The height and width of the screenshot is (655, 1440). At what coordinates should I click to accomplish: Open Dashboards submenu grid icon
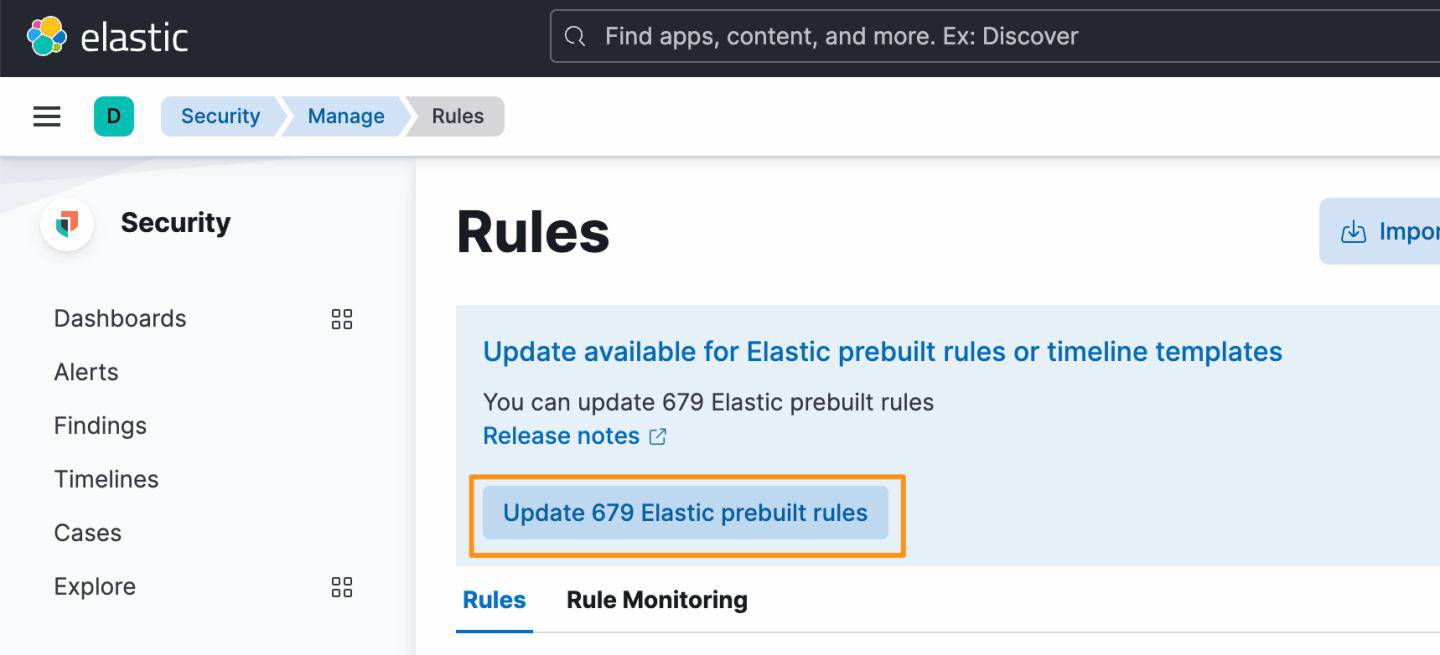coord(342,319)
